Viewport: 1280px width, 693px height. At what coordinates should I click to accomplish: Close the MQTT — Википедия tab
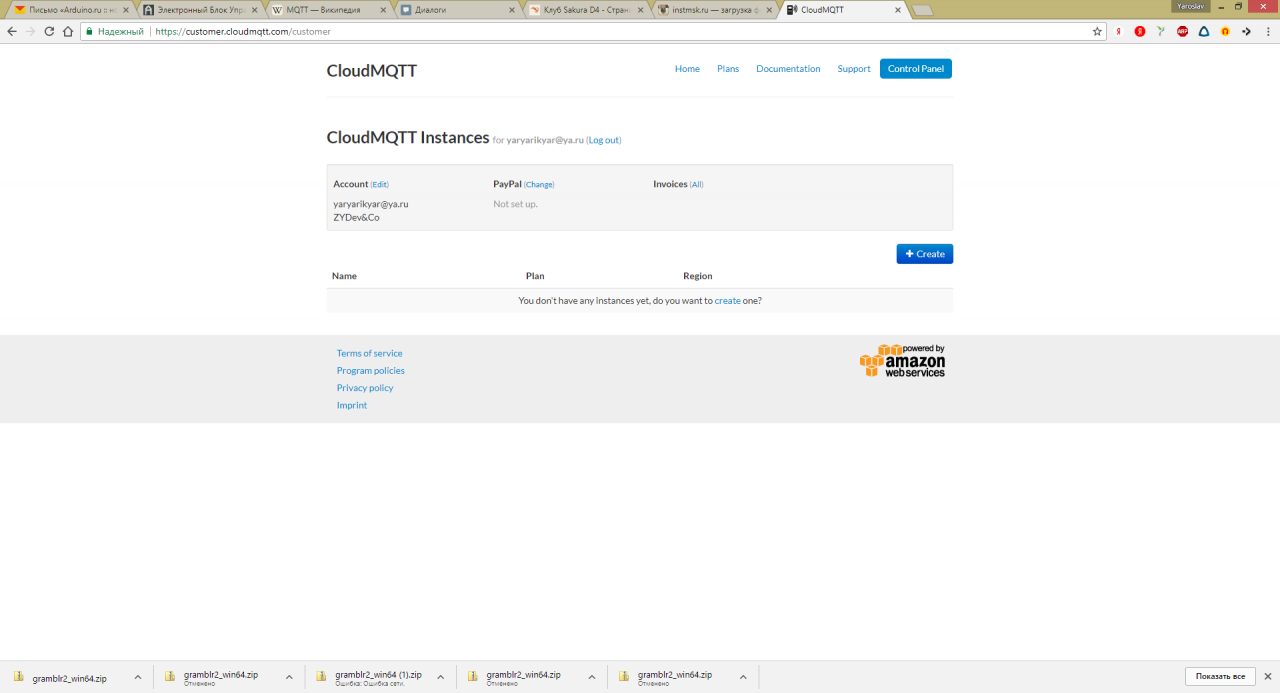pyautogui.click(x=383, y=10)
